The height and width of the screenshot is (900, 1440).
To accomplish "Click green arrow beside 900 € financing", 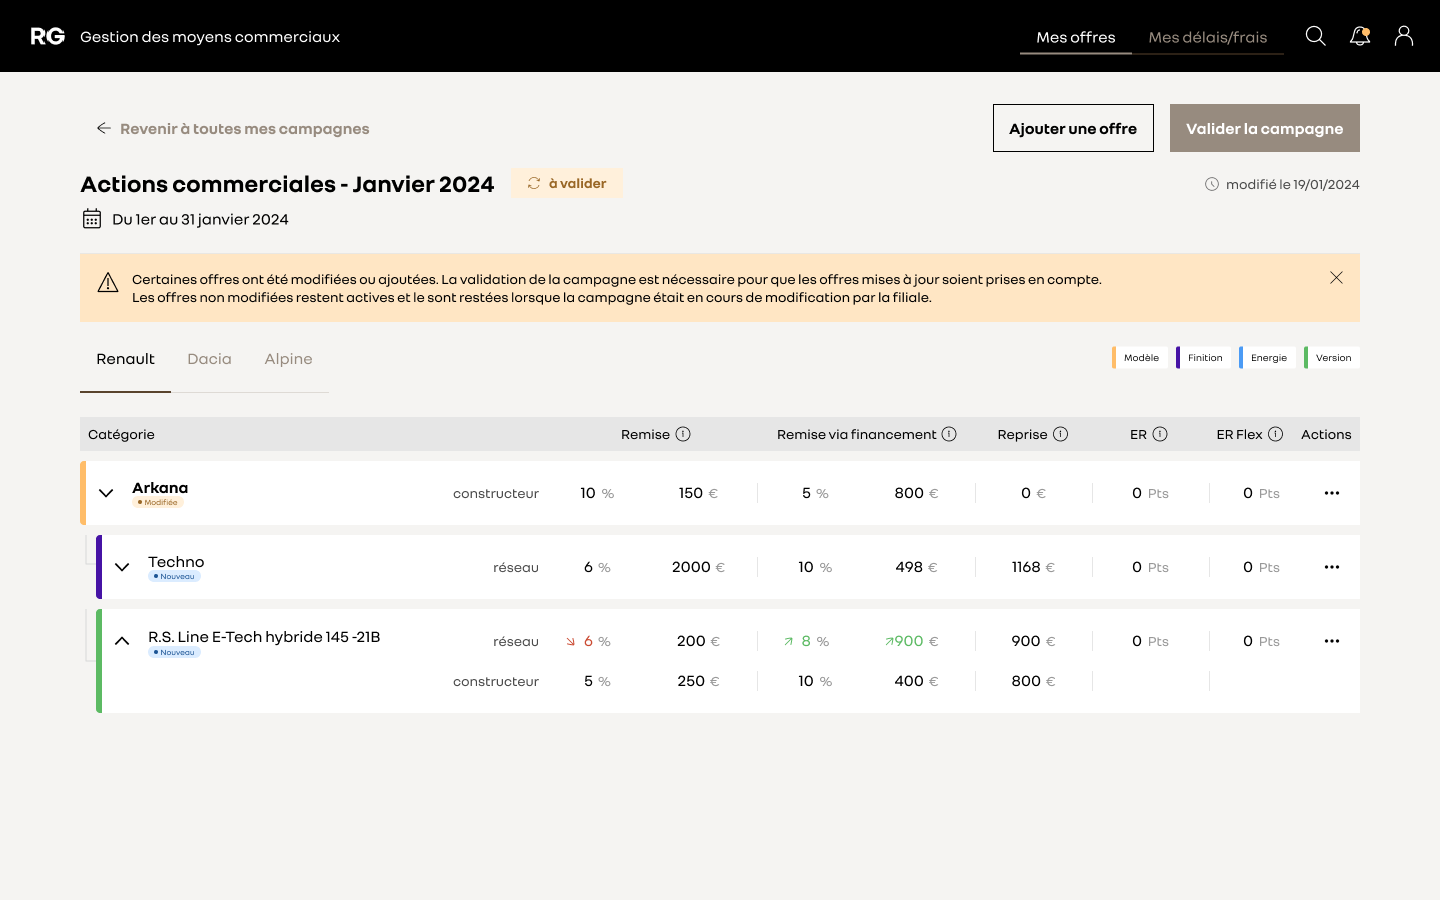I will pos(889,642).
